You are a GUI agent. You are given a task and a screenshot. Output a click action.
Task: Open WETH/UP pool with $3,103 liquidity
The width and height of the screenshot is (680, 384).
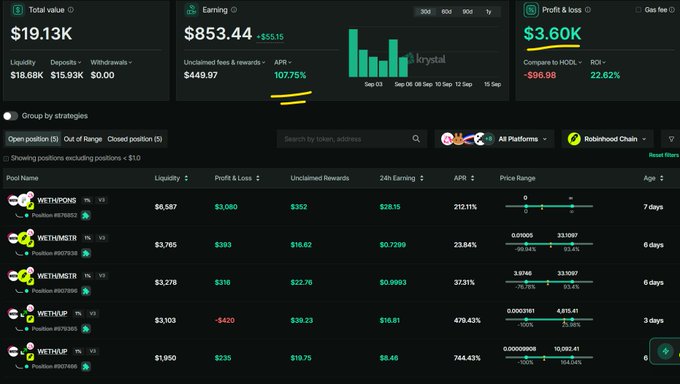click(52, 314)
